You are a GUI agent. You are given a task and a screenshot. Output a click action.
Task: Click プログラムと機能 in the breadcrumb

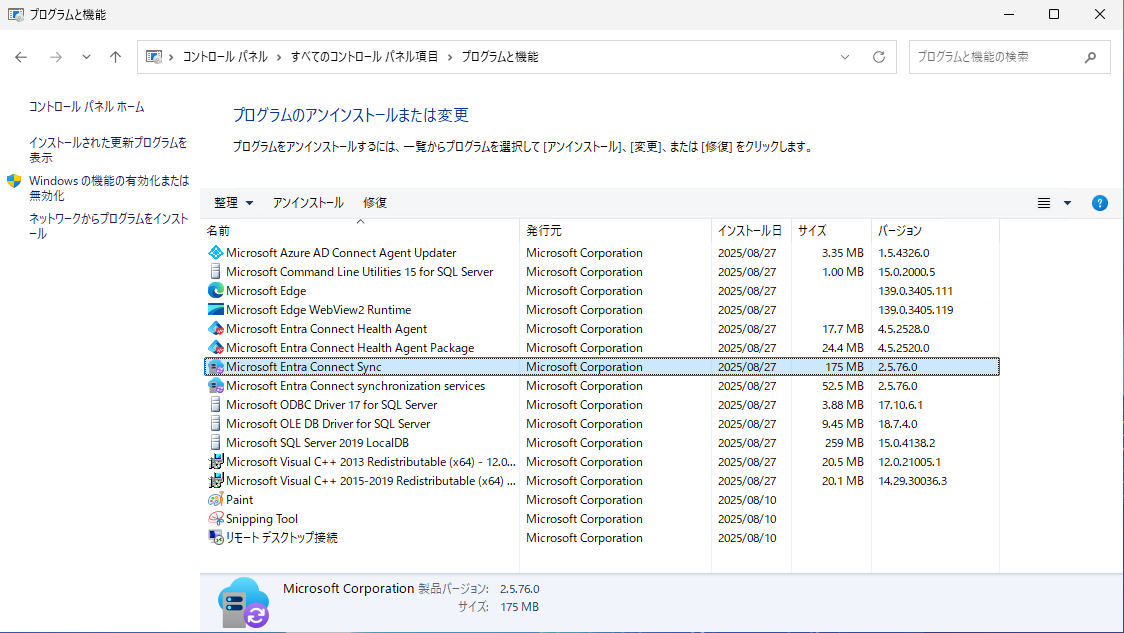pyautogui.click(x=500, y=57)
